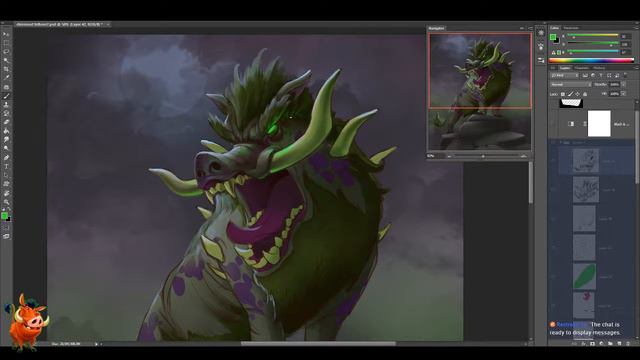Select the Gradient tool
Viewport: 640px width, 360px height.
[x=6, y=131]
